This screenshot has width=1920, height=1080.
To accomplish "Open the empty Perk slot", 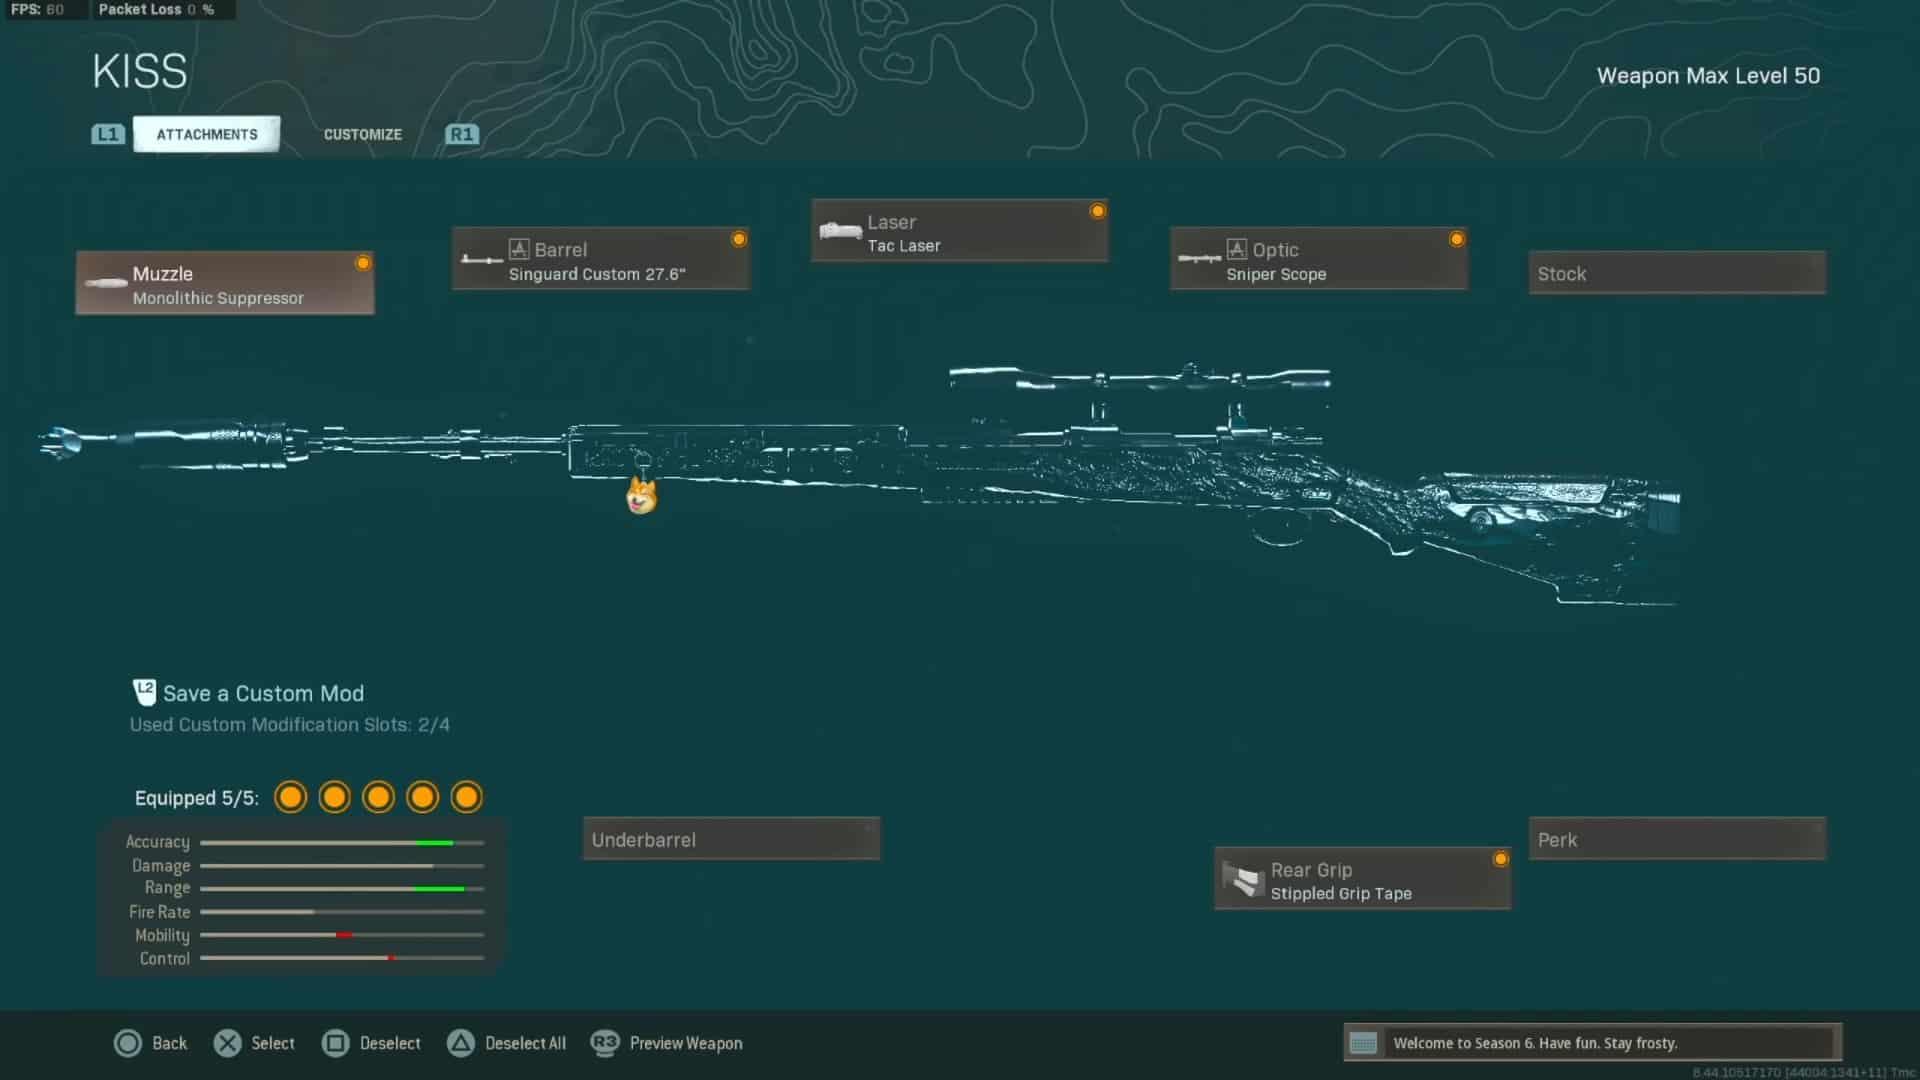I will click(1677, 839).
